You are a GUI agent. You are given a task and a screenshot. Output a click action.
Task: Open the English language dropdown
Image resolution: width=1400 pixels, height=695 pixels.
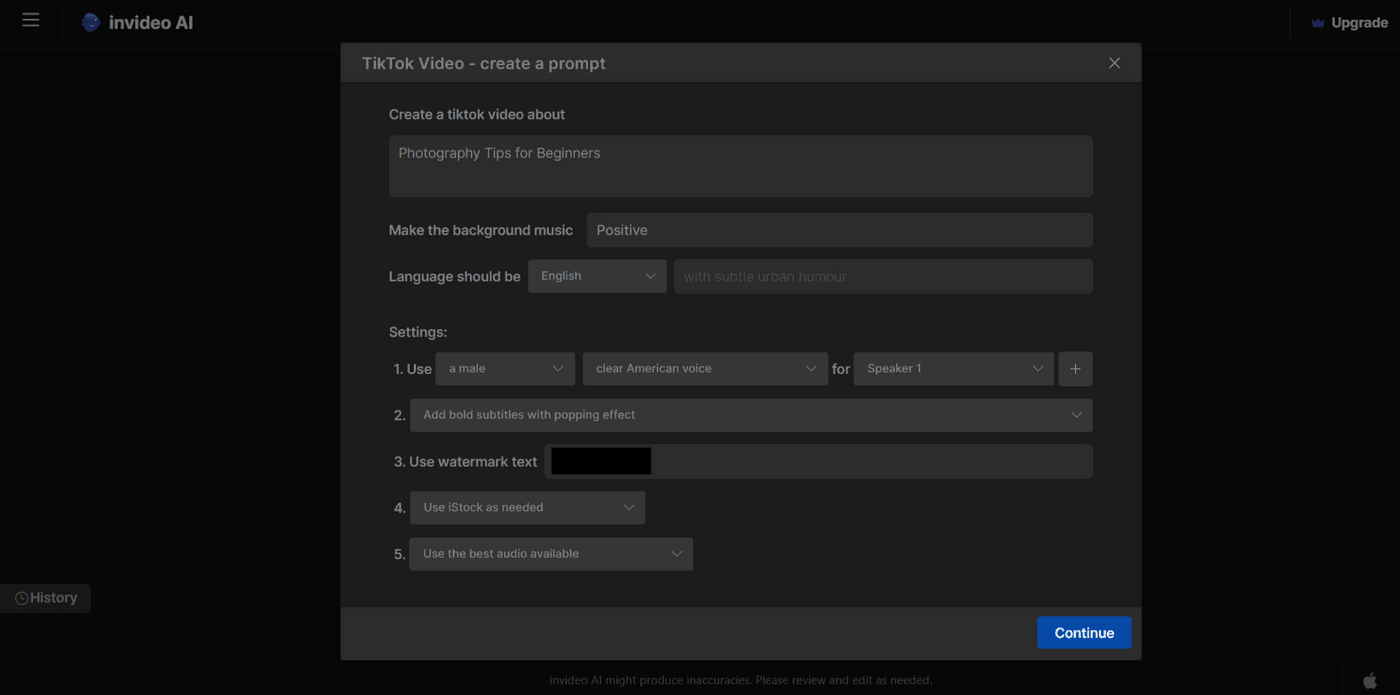click(x=597, y=275)
